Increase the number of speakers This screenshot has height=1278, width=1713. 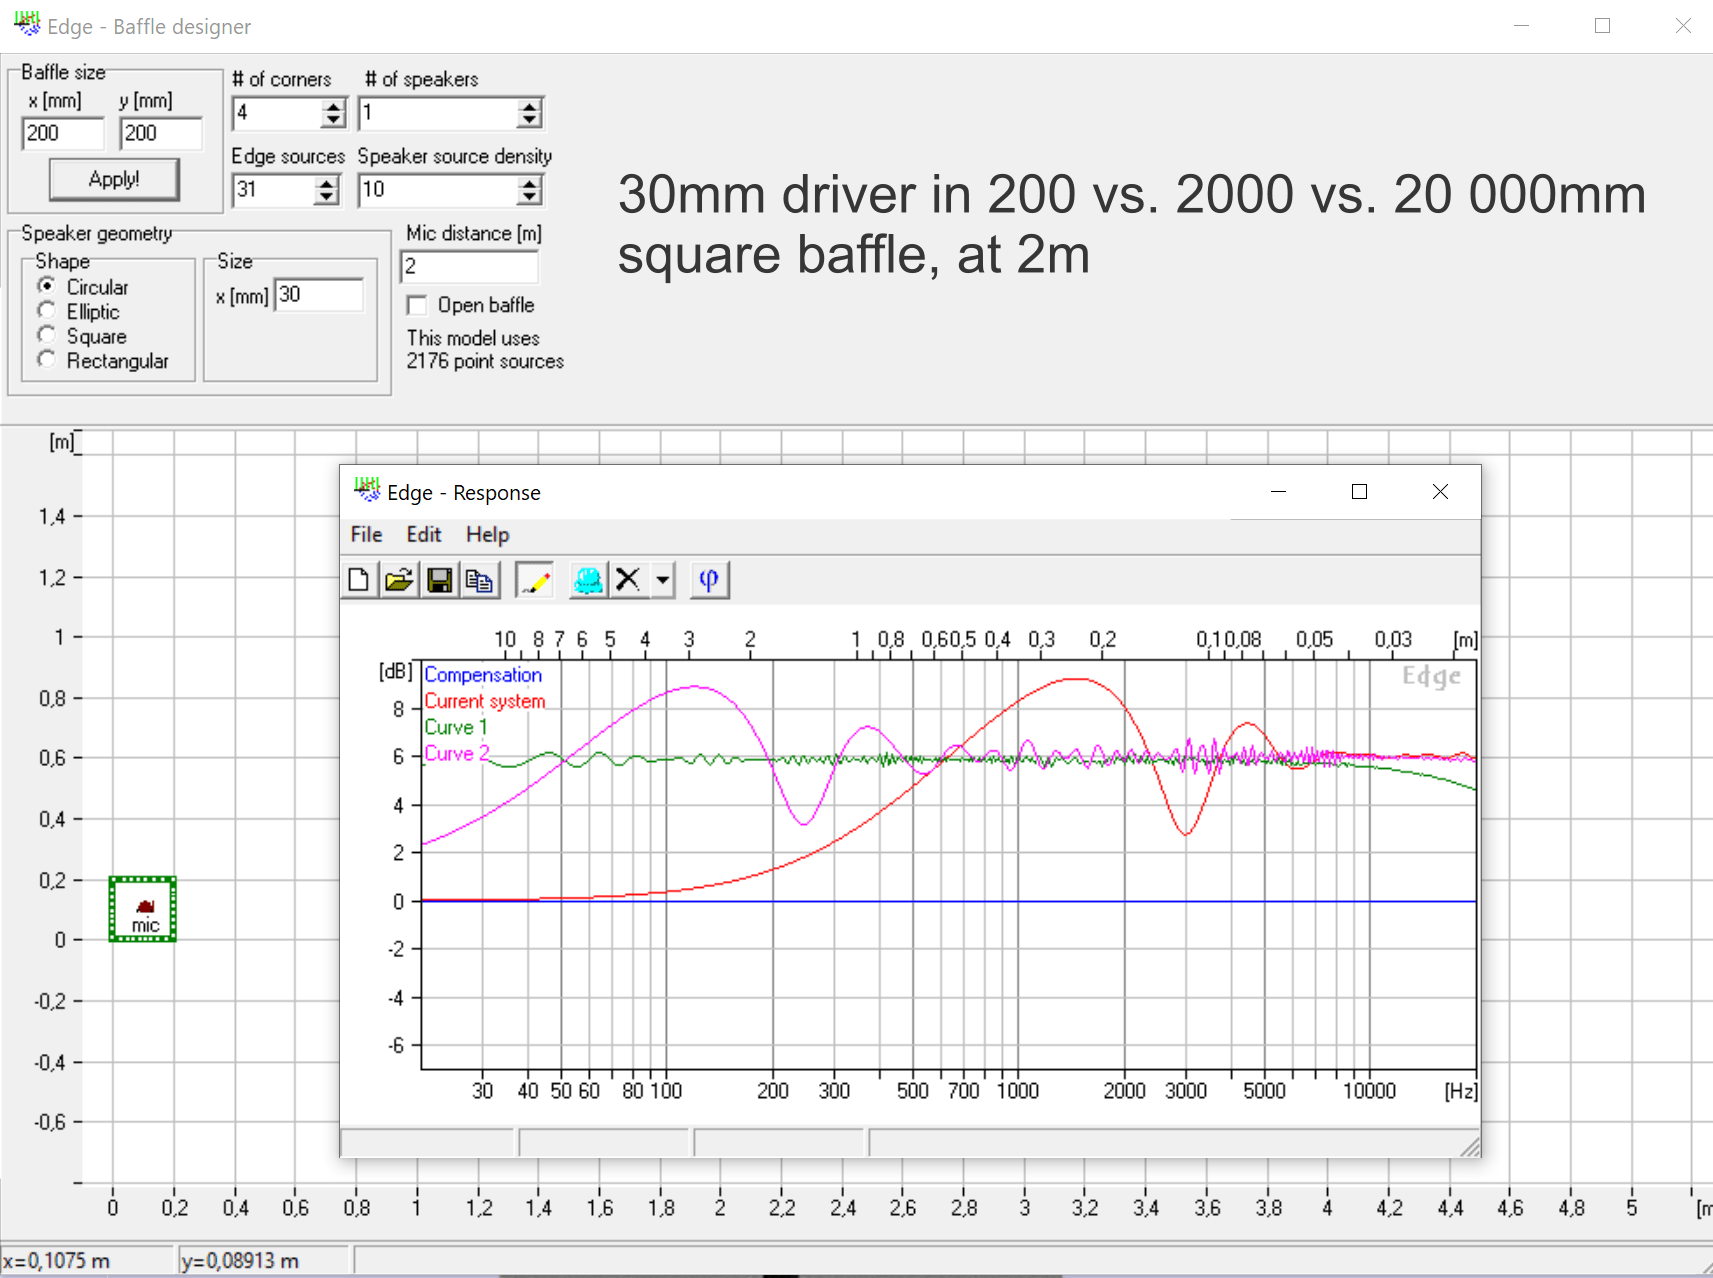529,106
